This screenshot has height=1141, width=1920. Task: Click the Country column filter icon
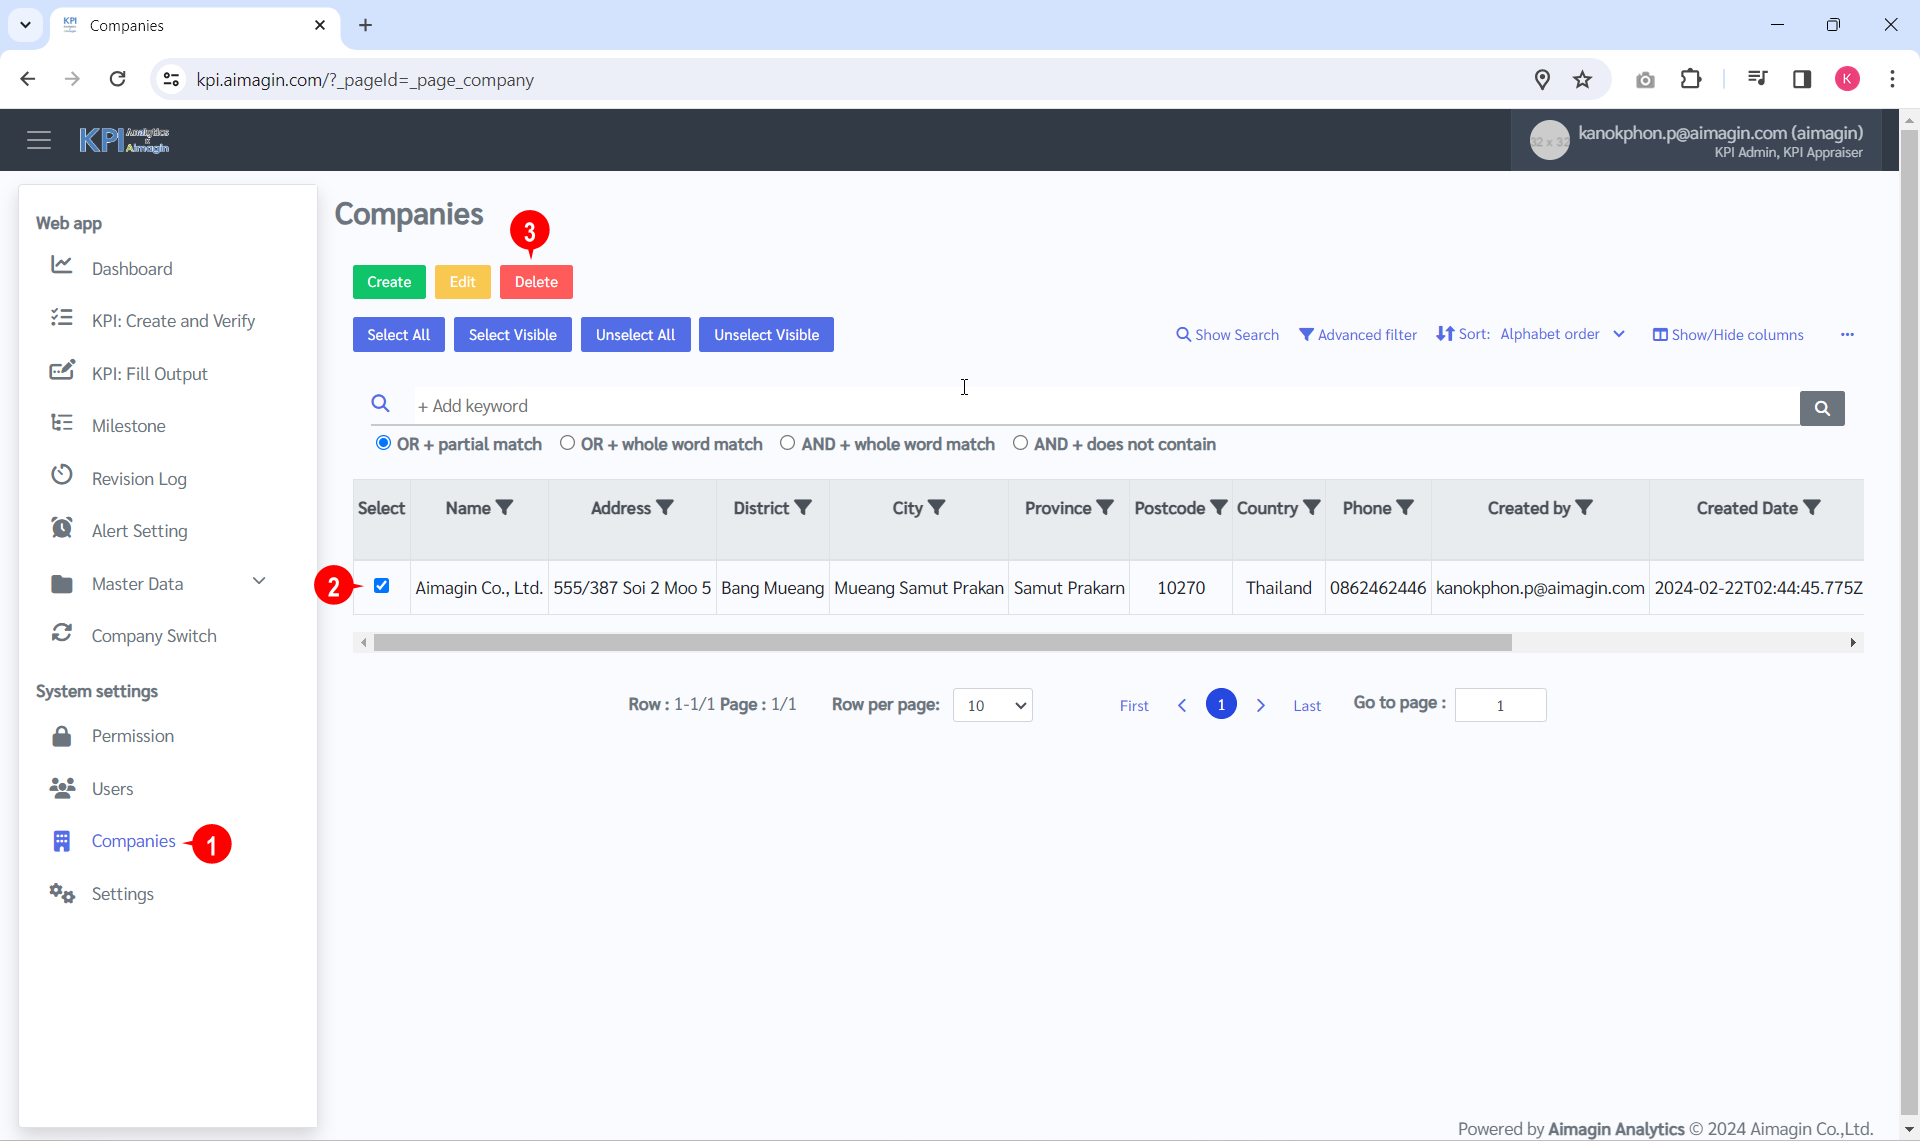(1312, 508)
